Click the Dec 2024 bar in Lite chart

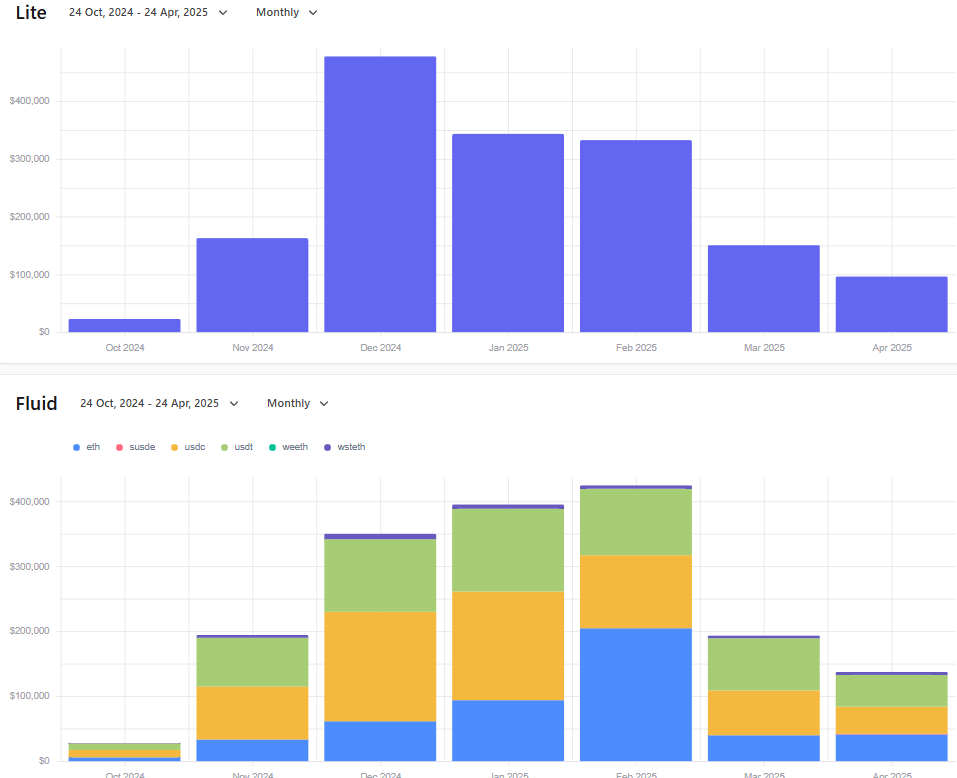point(380,194)
